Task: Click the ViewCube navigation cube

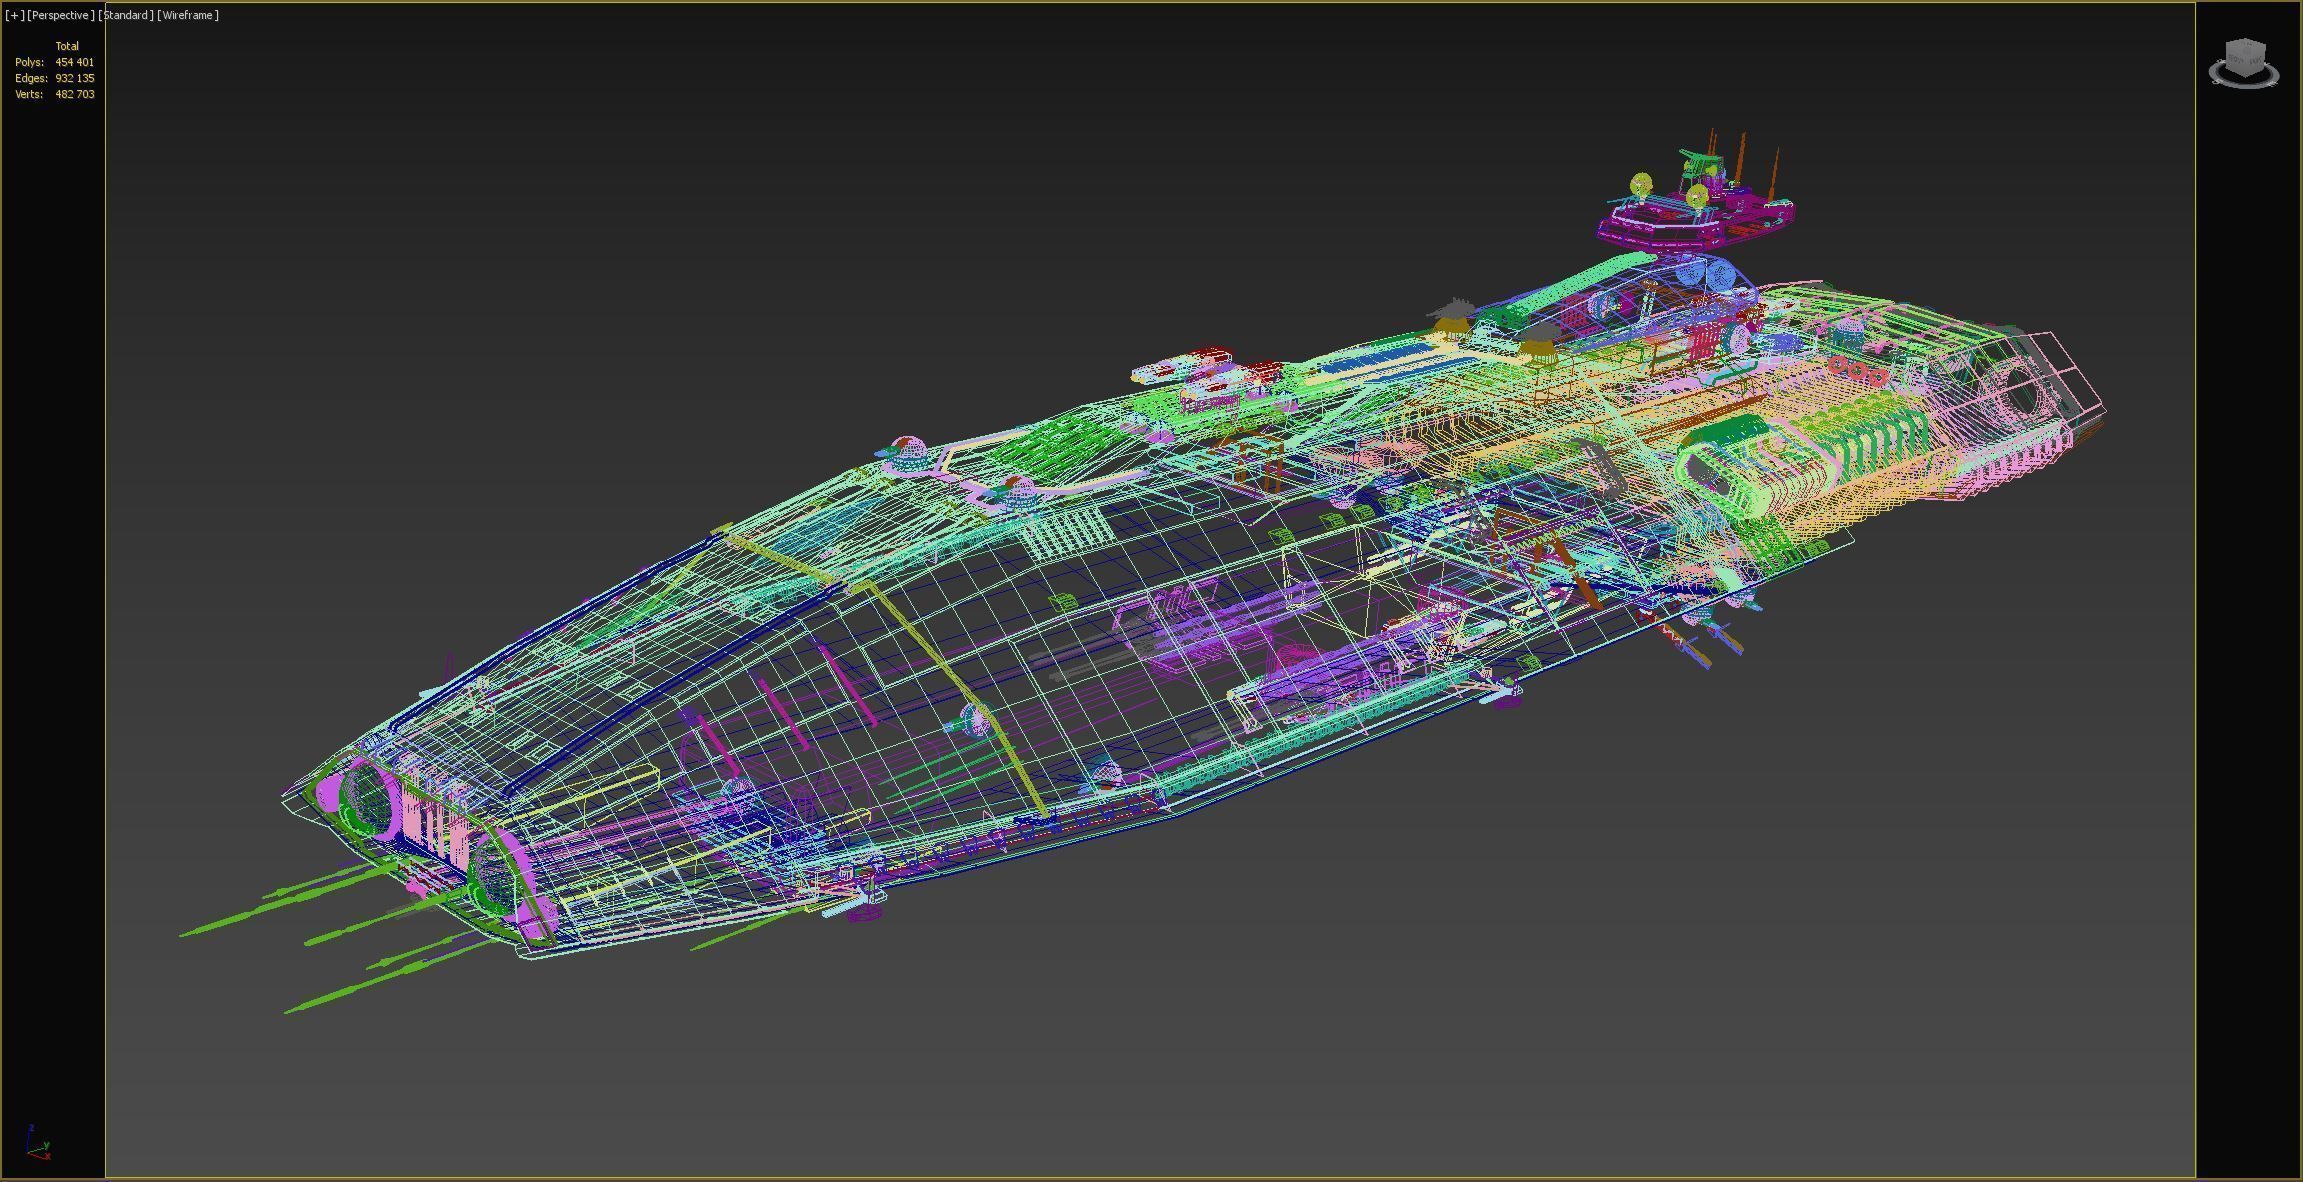Action: point(2246,56)
